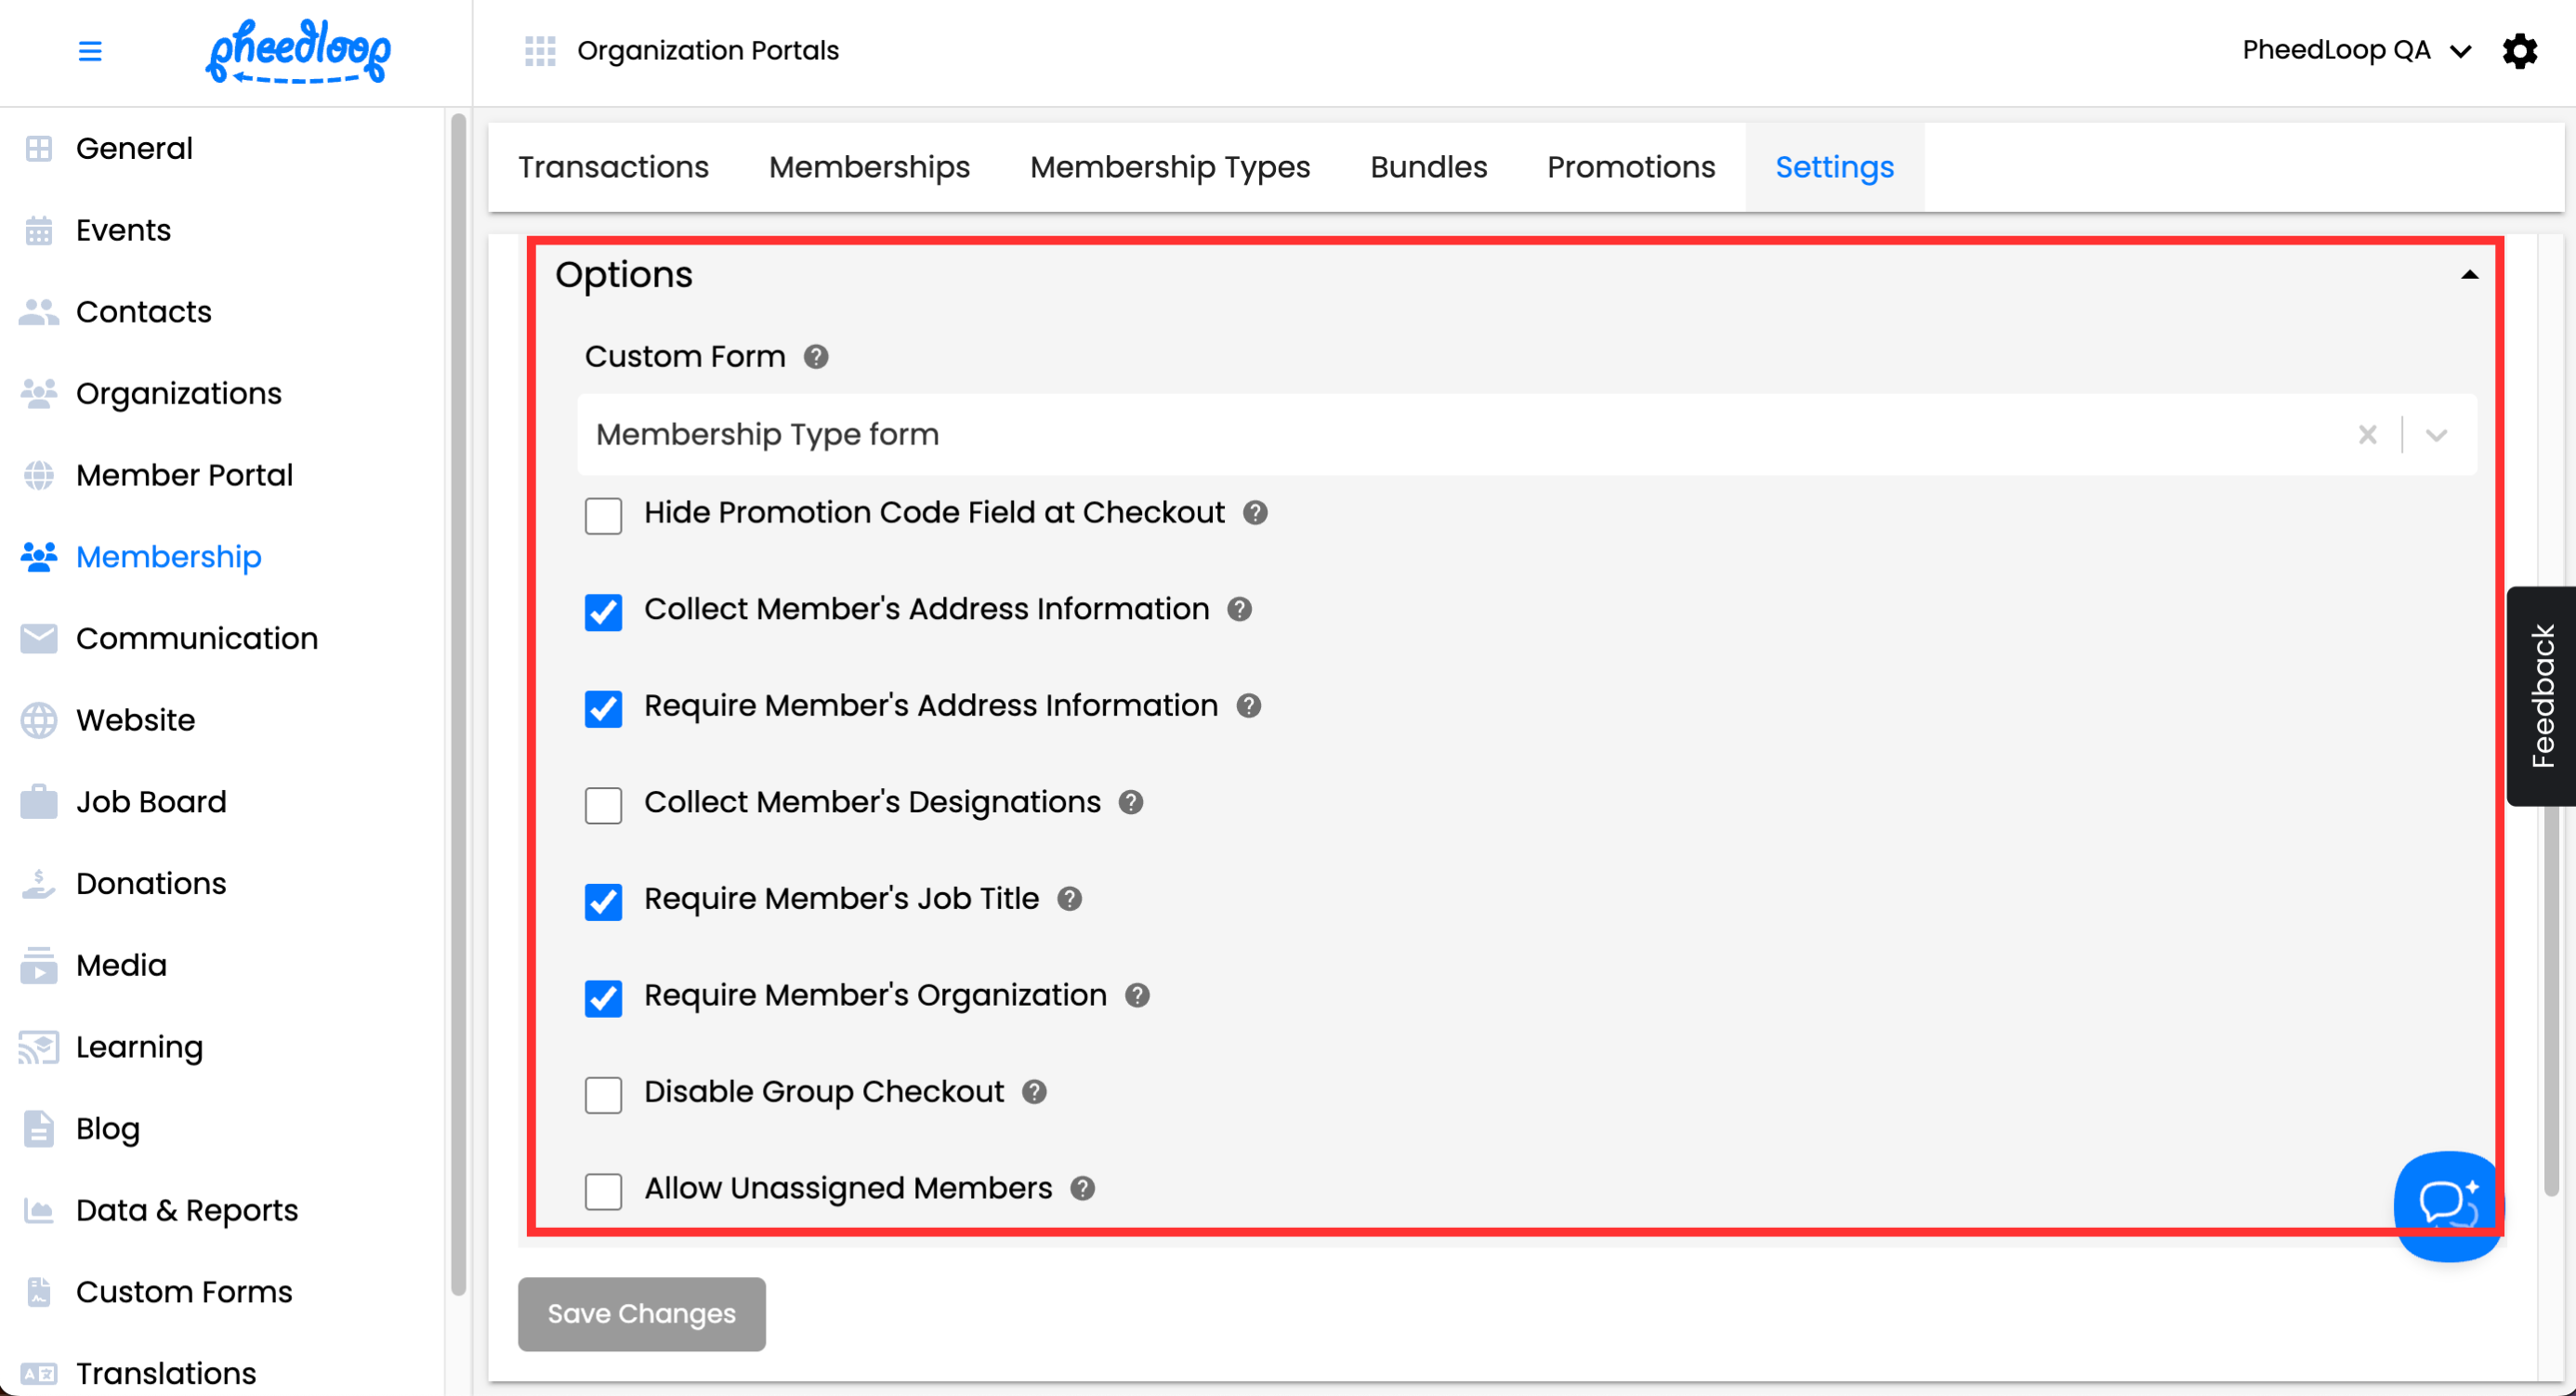
Task: Switch to the Membership Types tab
Action: [1169, 167]
